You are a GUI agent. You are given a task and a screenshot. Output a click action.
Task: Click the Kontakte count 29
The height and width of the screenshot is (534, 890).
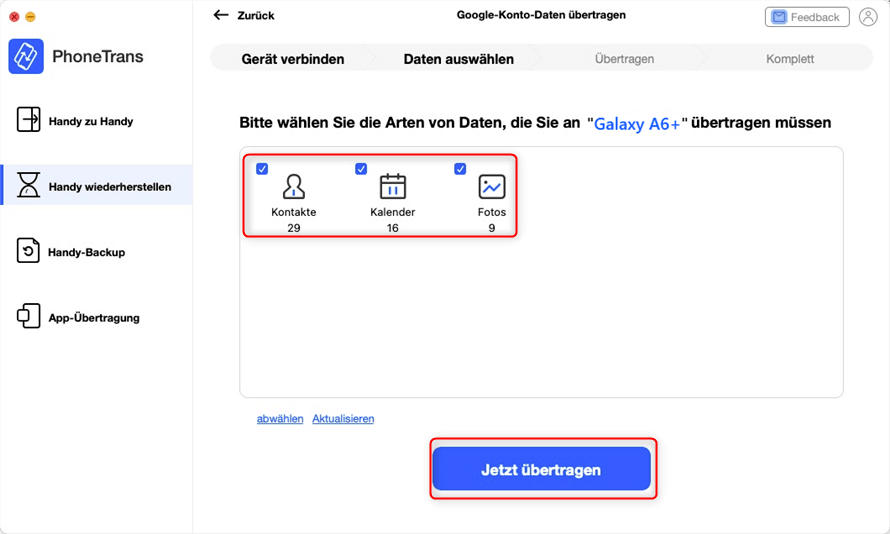[293, 228]
